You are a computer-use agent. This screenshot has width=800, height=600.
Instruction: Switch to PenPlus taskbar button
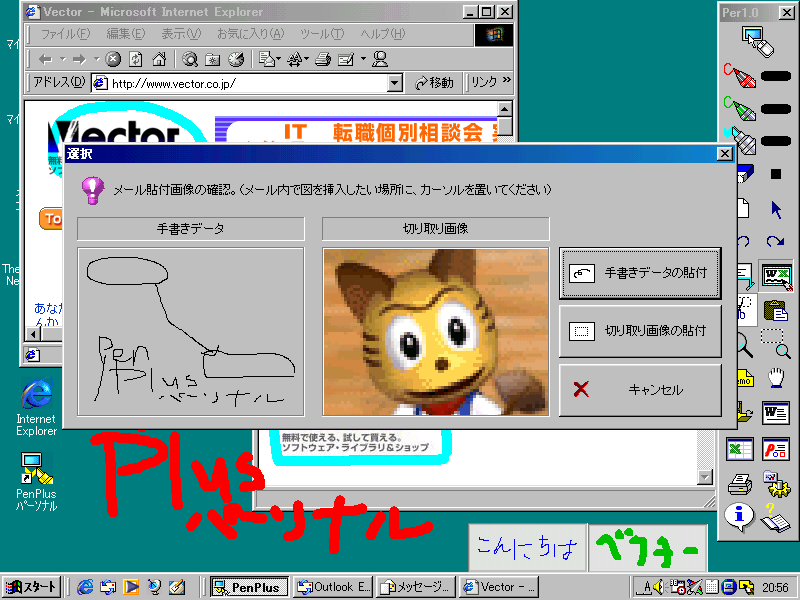[x=249, y=587]
